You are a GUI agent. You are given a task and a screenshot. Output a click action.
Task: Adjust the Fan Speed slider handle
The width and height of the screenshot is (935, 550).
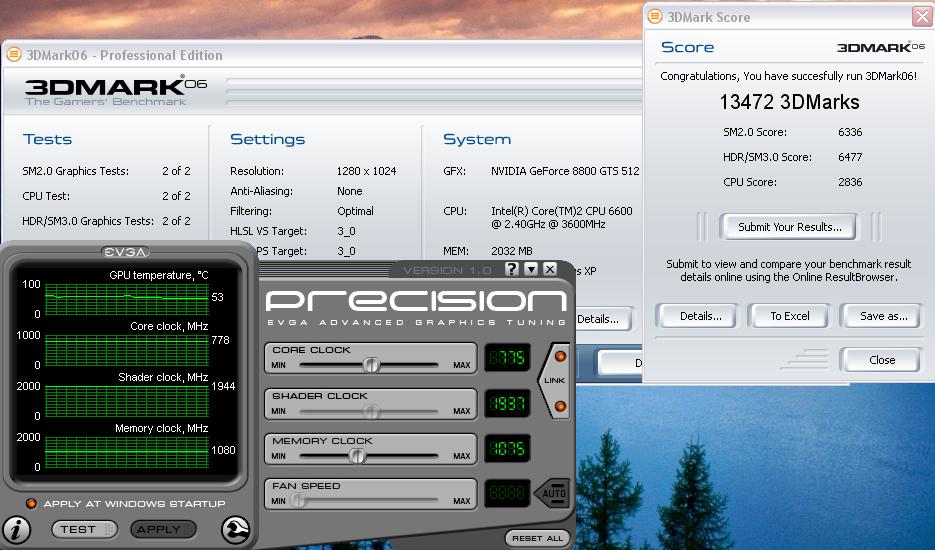[x=298, y=501]
